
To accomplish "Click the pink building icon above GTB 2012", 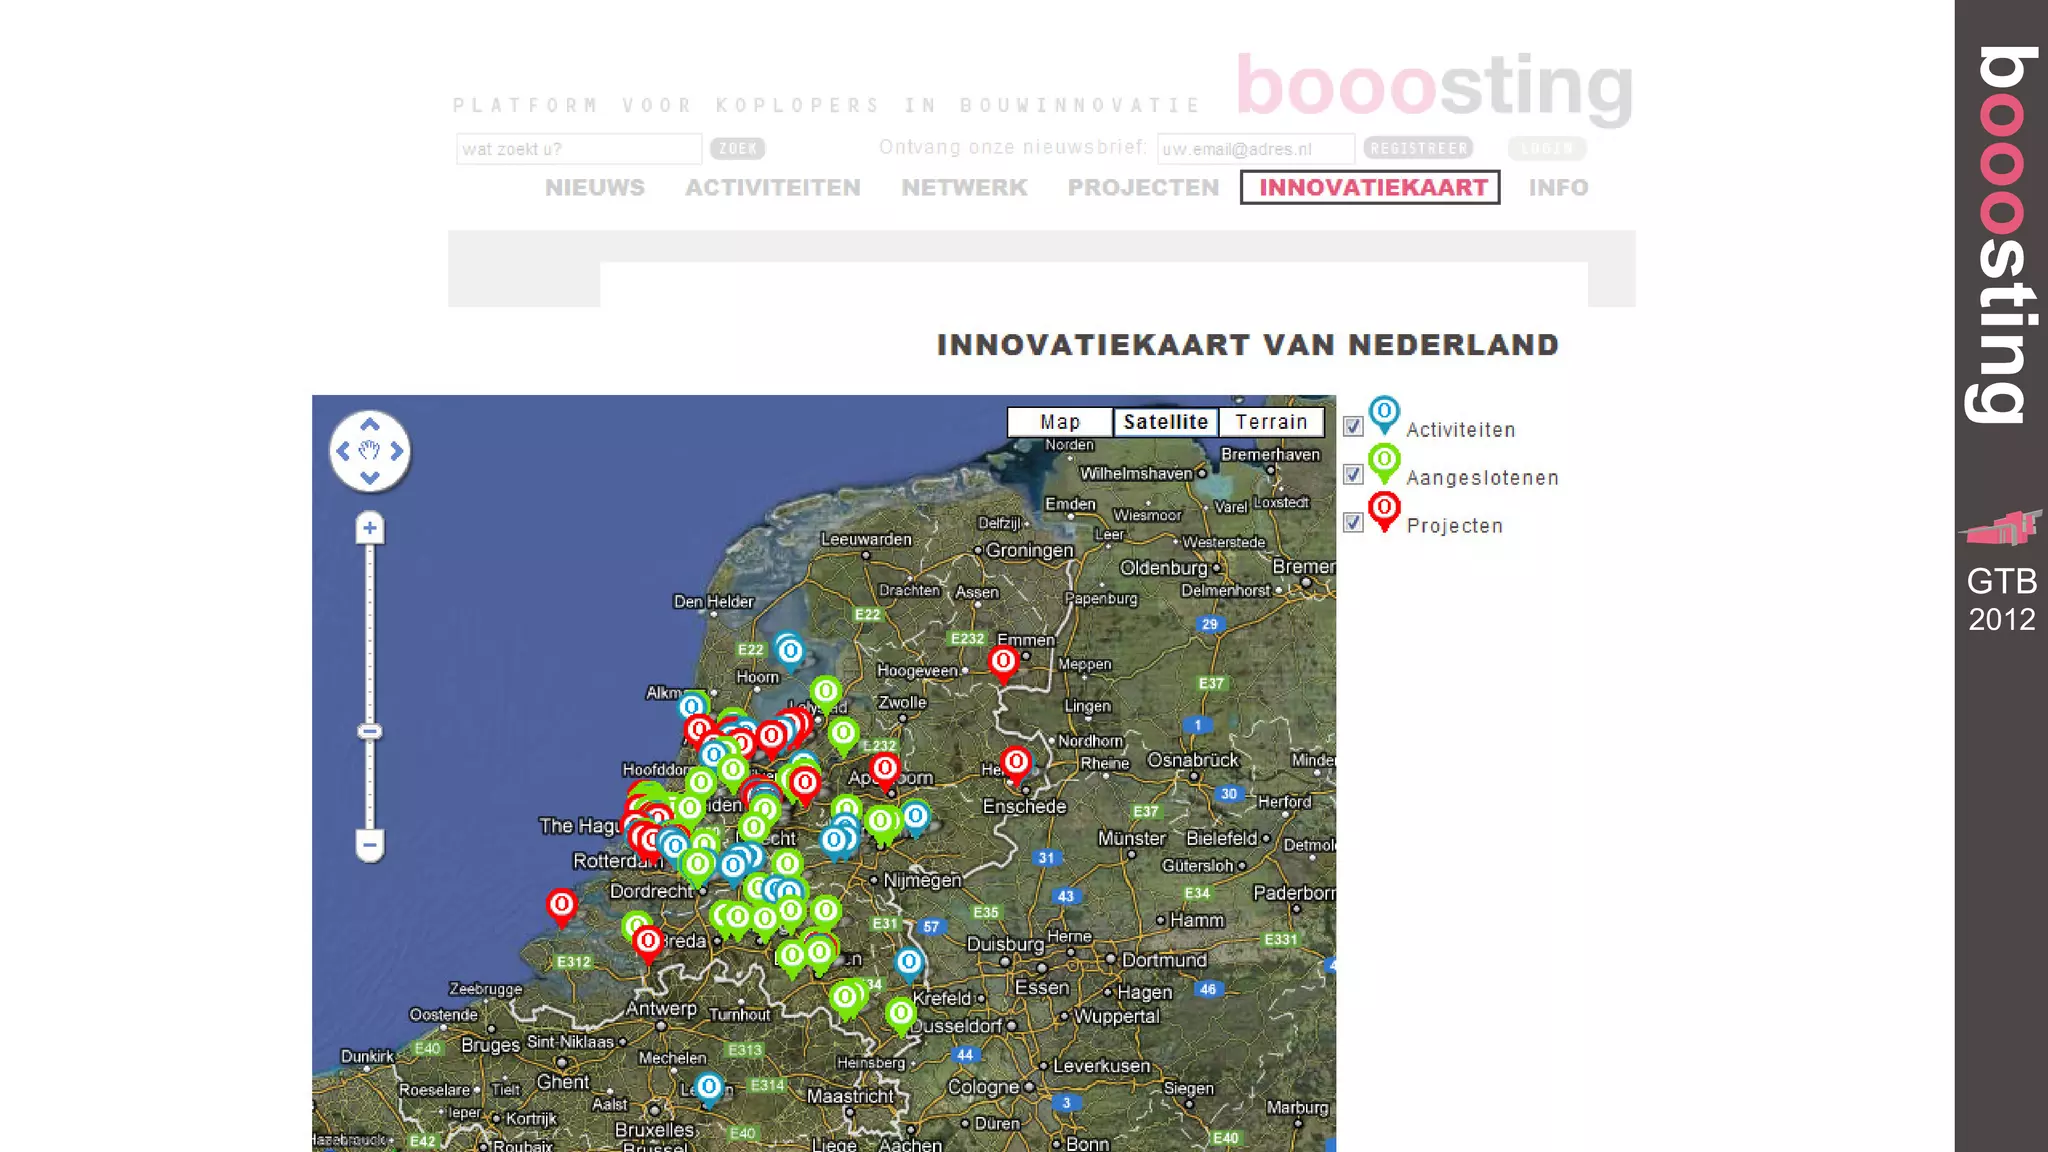I will point(2000,527).
